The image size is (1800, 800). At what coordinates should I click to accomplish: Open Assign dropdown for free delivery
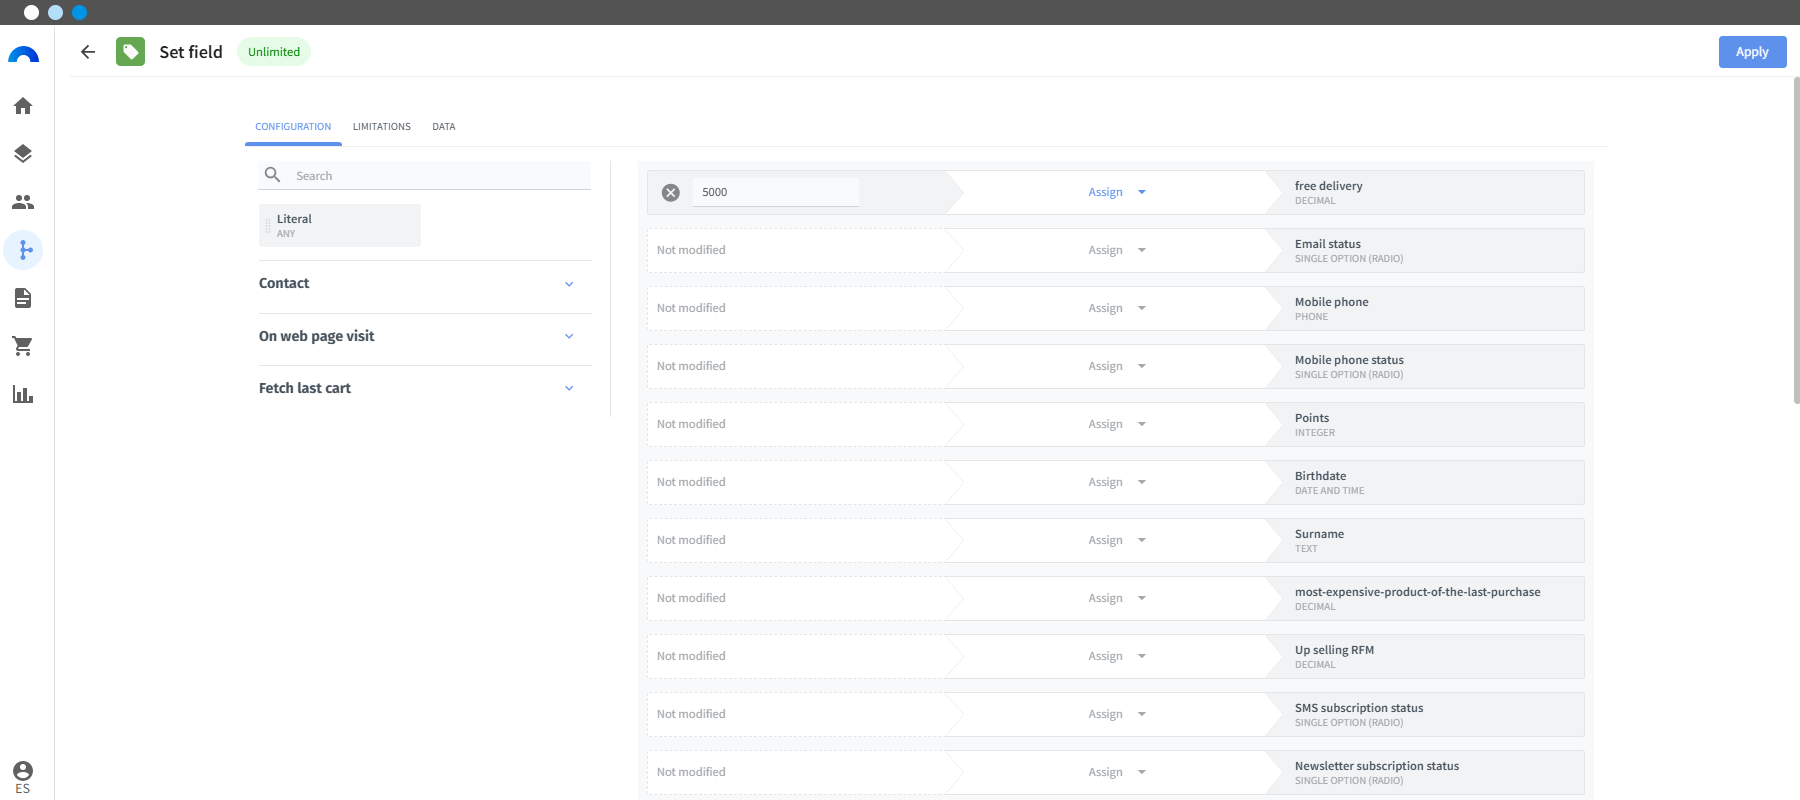[x=1117, y=192]
